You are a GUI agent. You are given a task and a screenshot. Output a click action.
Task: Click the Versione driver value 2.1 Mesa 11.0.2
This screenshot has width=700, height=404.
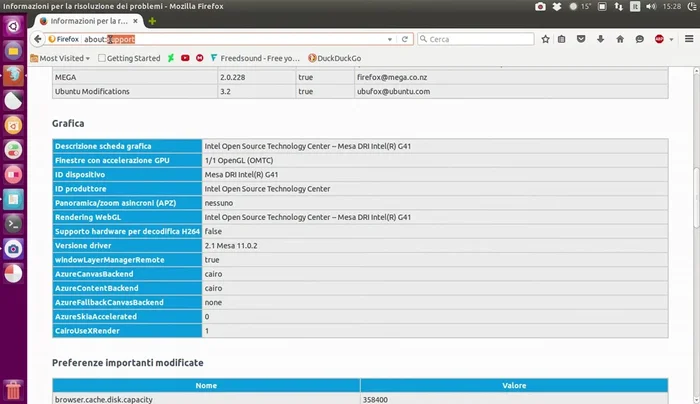pyautogui.click(x=231, y=246)
